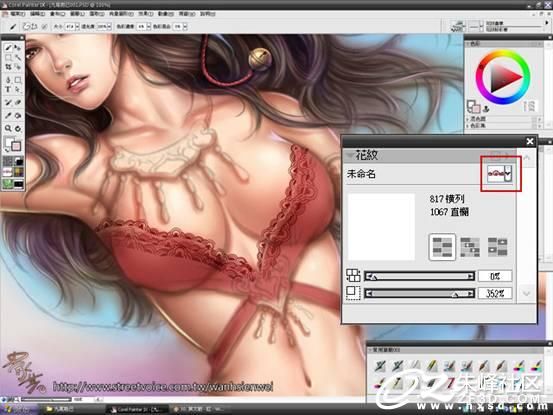Open the 圖層 Layers menu

[77, 14]
